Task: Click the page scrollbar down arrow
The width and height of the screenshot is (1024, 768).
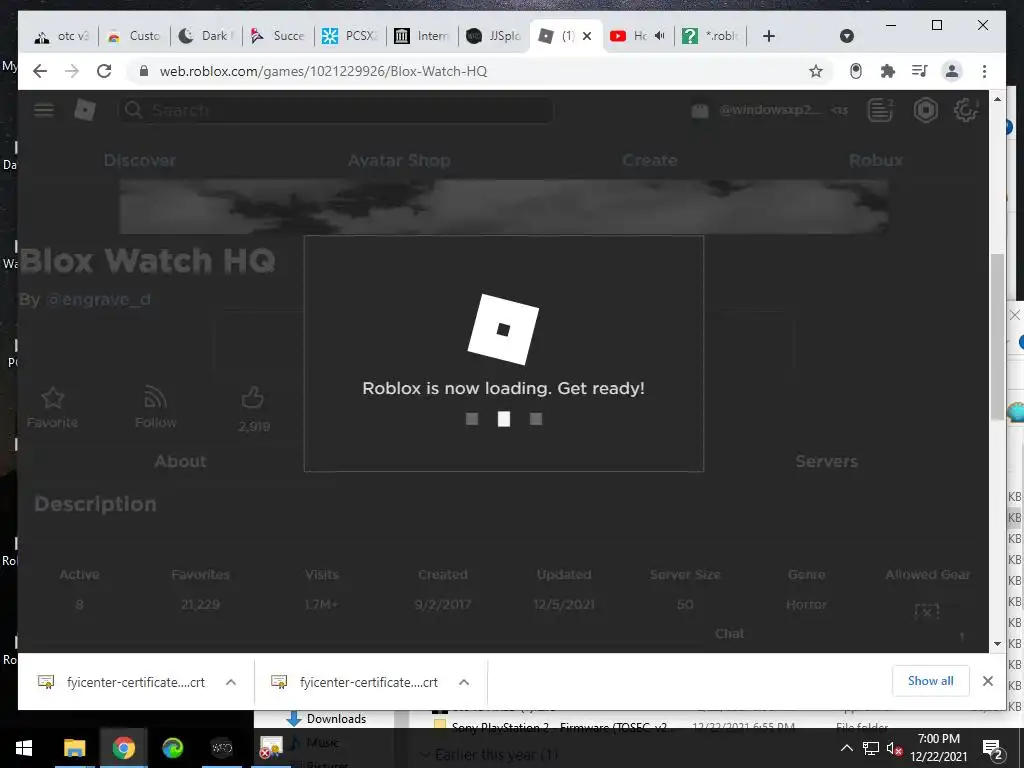Action: [997, 644]
